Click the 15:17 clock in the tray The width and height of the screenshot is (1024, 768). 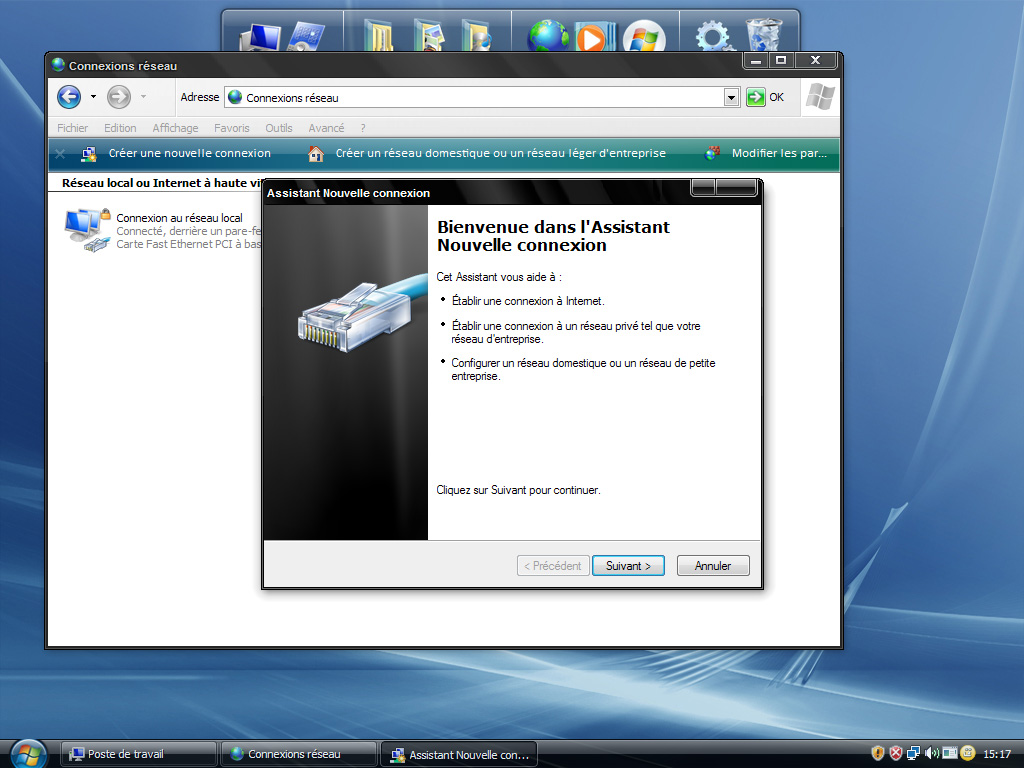pos(997,754)
